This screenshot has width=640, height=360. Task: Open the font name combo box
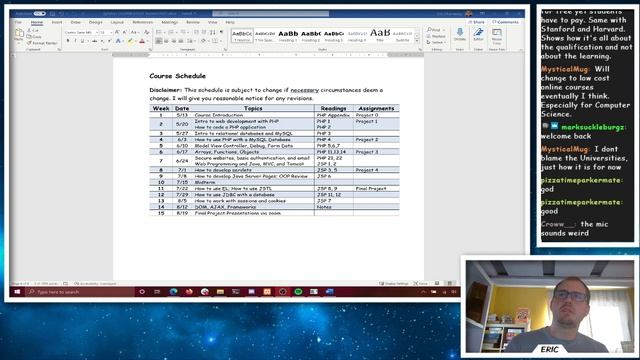81,32
